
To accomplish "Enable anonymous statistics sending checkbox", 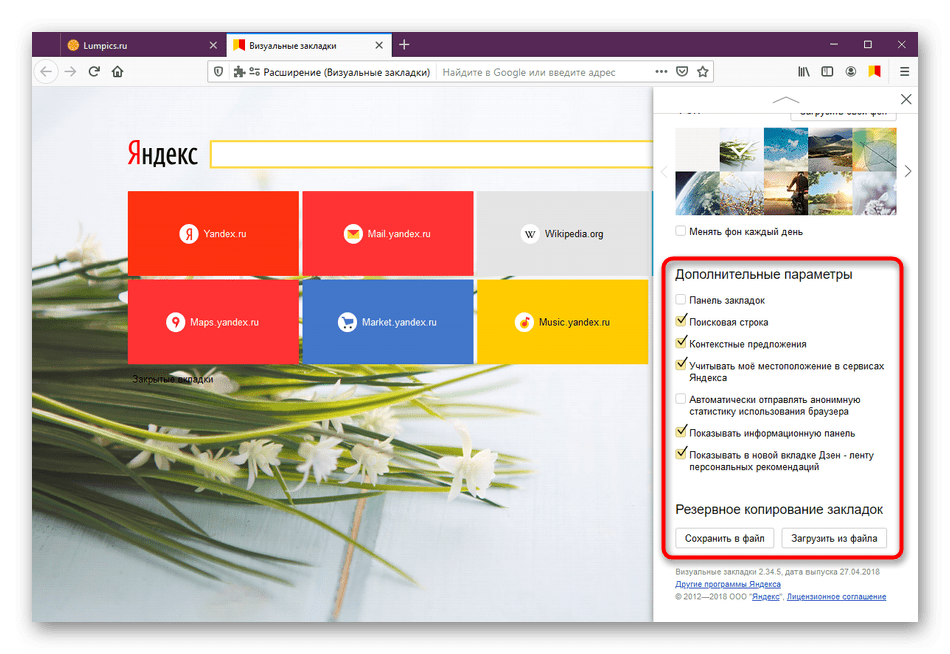I will (x=681, y=399).
